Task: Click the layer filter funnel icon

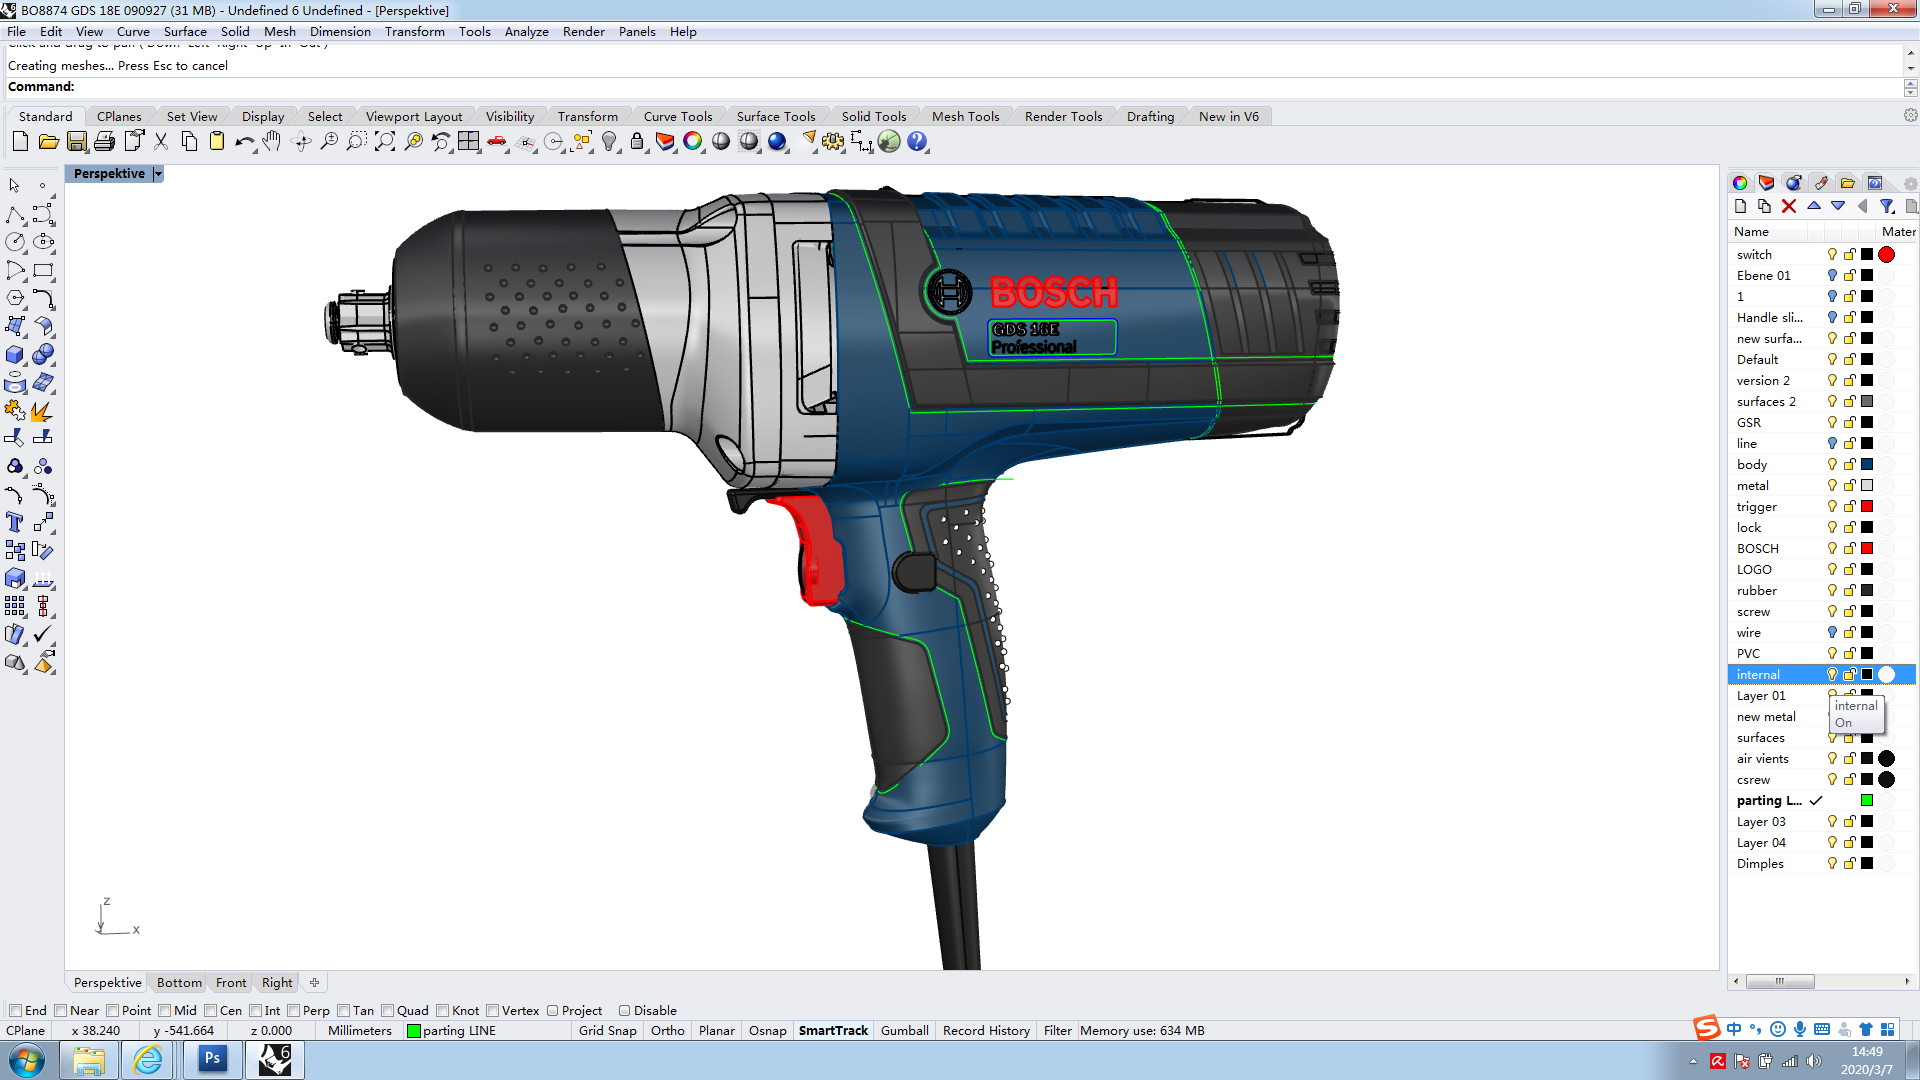Action: coord(1887,206)
